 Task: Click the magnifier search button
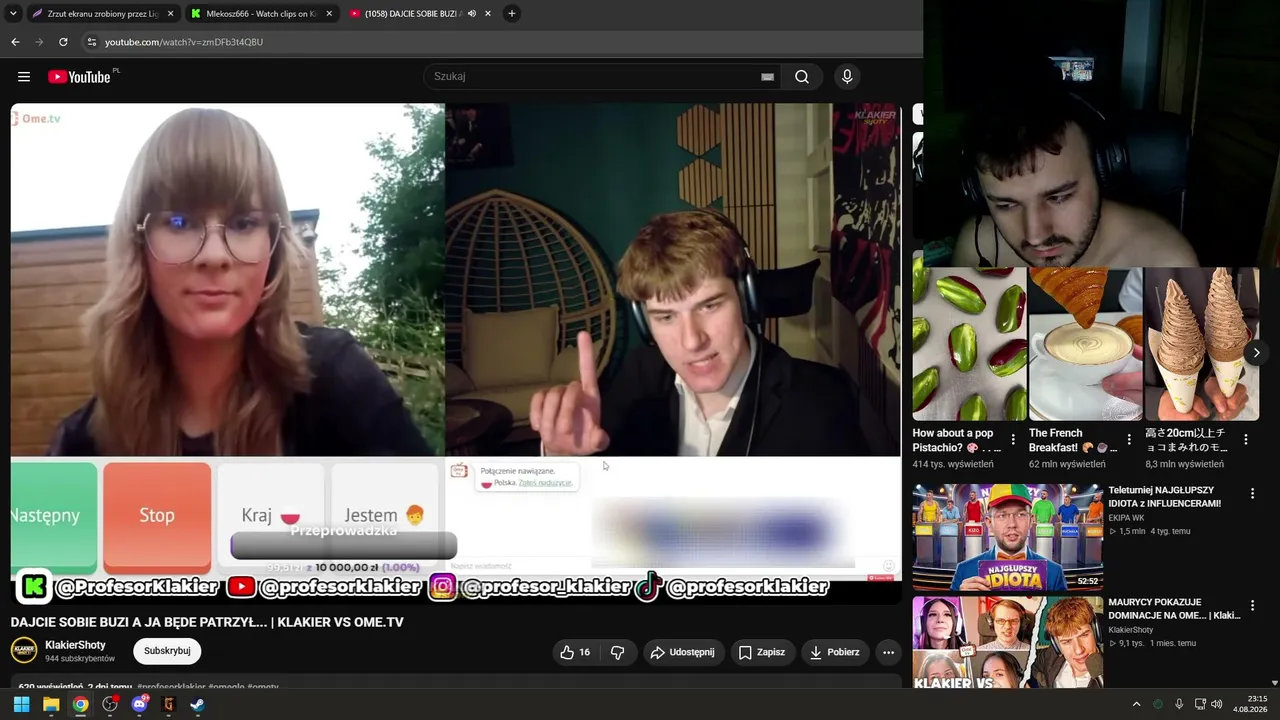coord(802,77)
